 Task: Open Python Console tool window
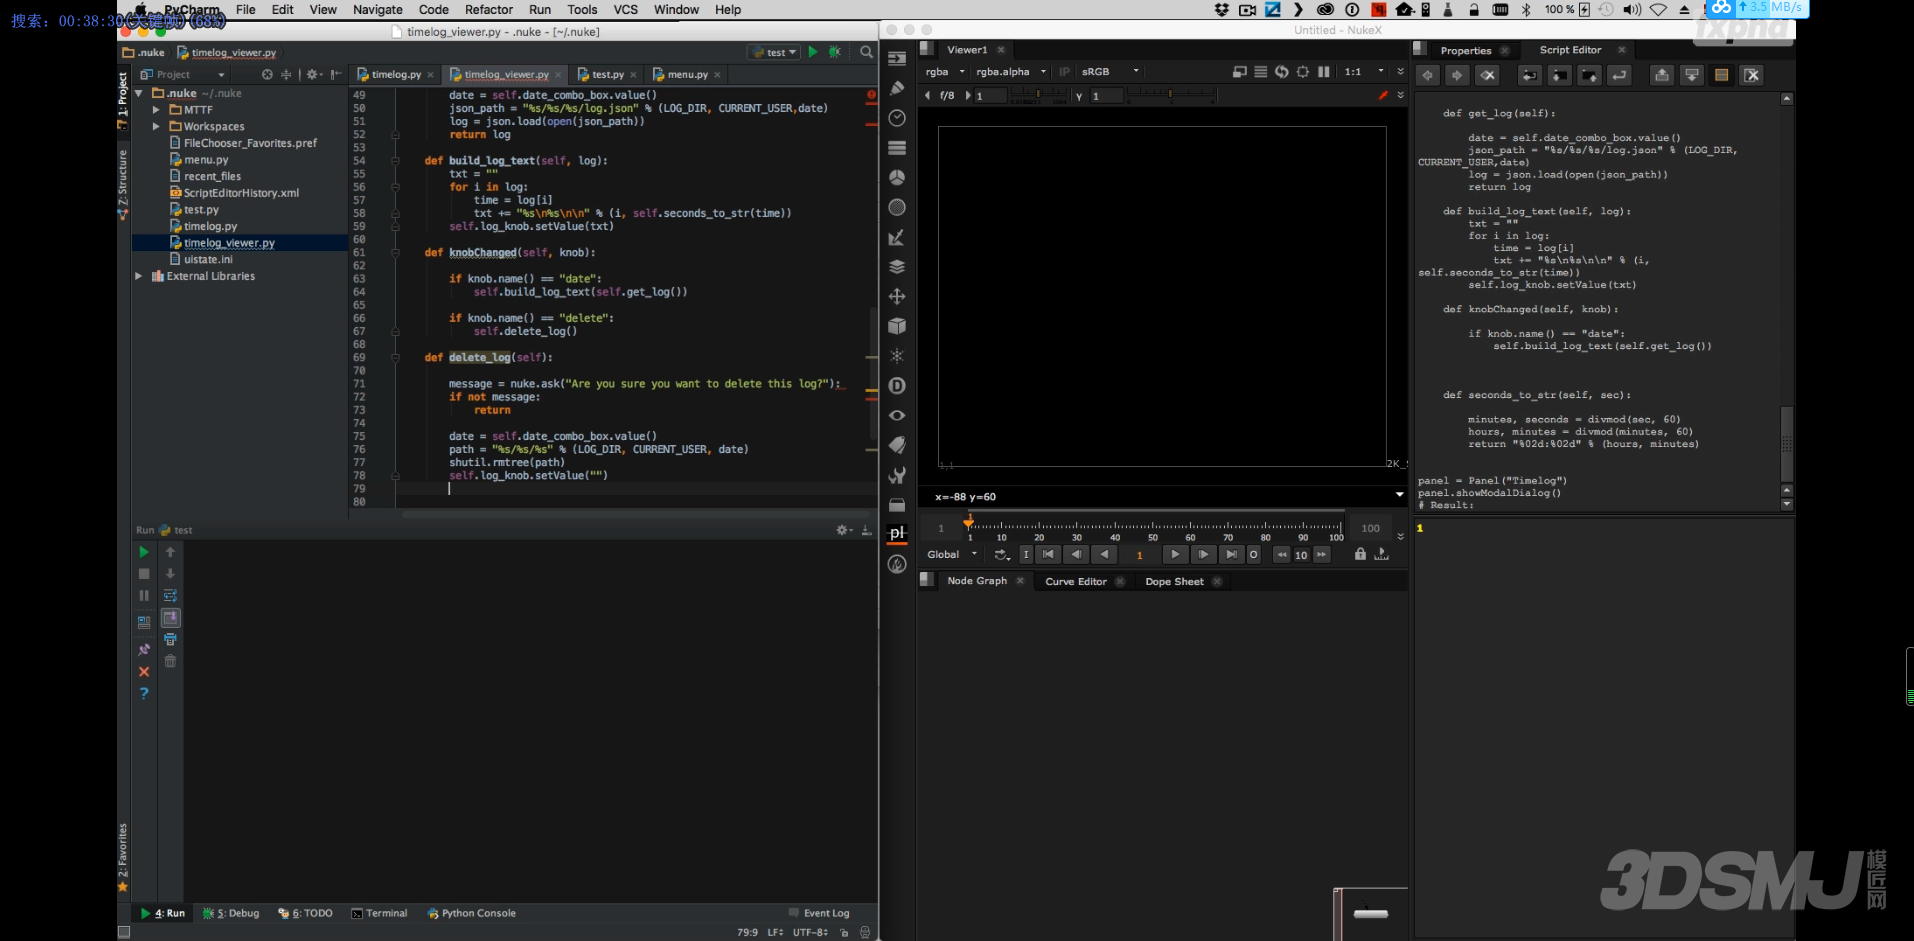pyautogui.click(x=472, y=913)
